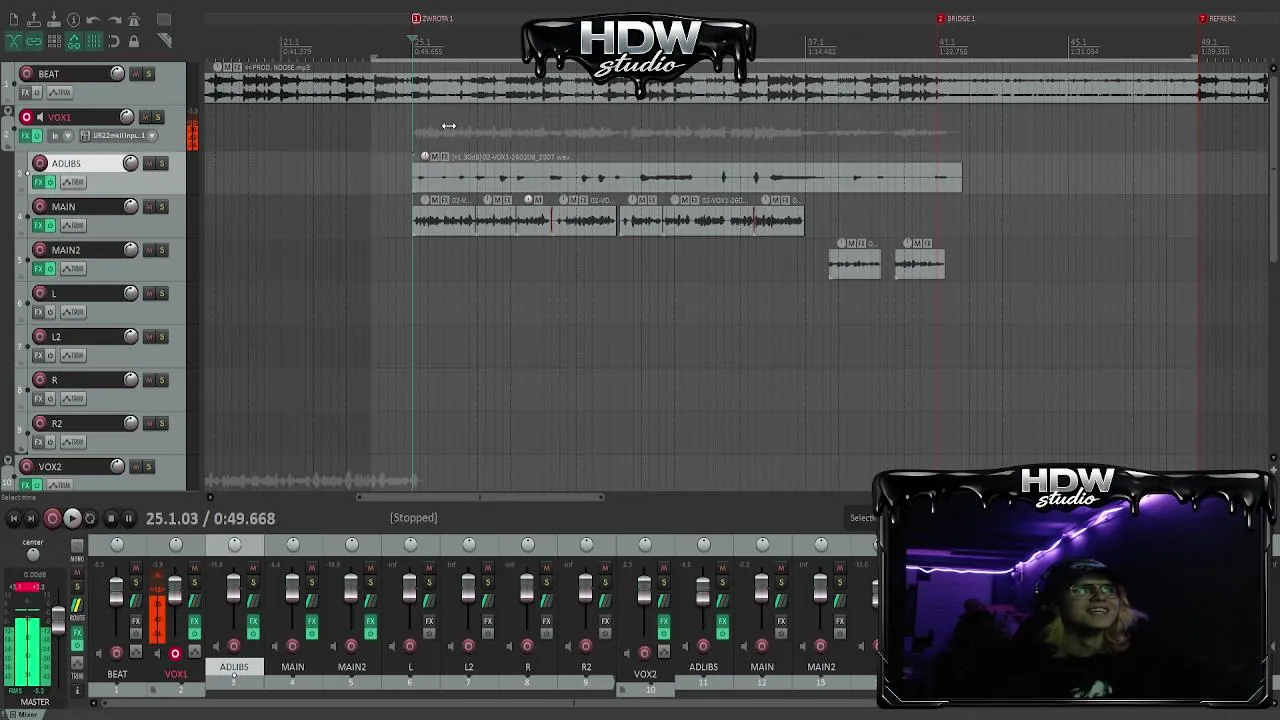Collapse the VOX2 folder track
Image resolution: width=1280 pixels, height=720 pixels.
click(x=8, y=461)
